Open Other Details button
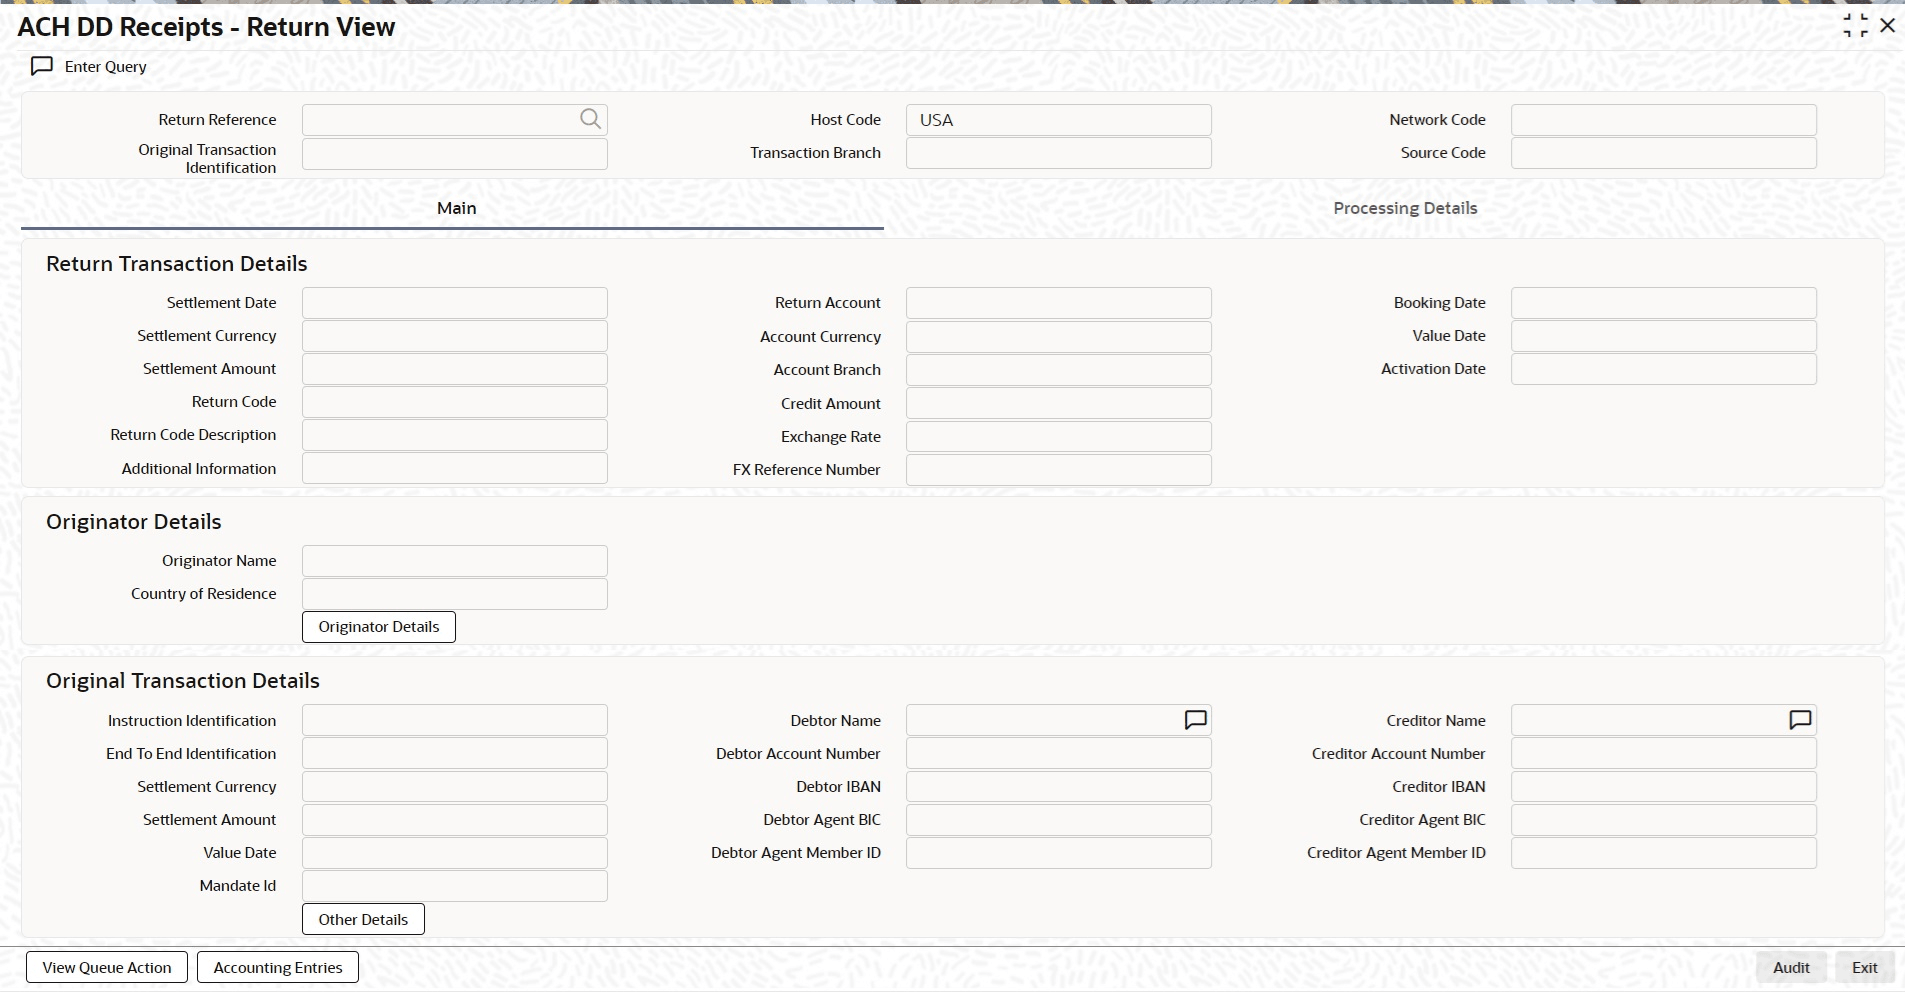The height and width of the screenshot is (995, 1905). [x=363, y=920]
